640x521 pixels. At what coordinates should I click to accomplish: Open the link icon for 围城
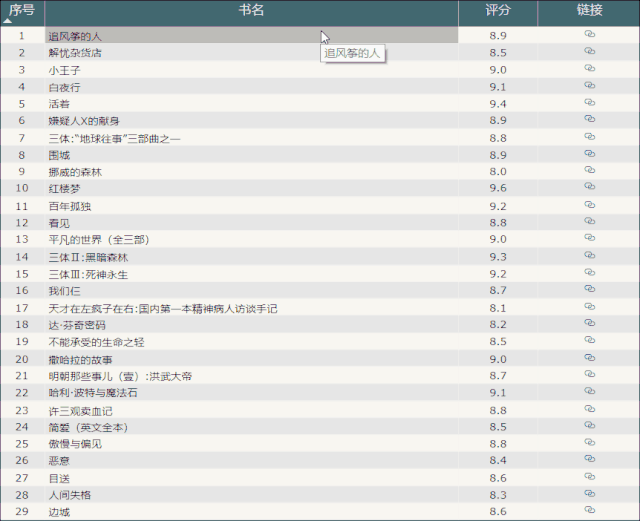coord(589,154)
